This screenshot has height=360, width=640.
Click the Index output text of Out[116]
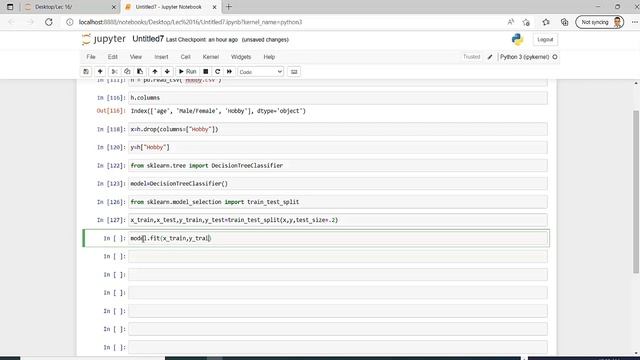click(218, 111)
